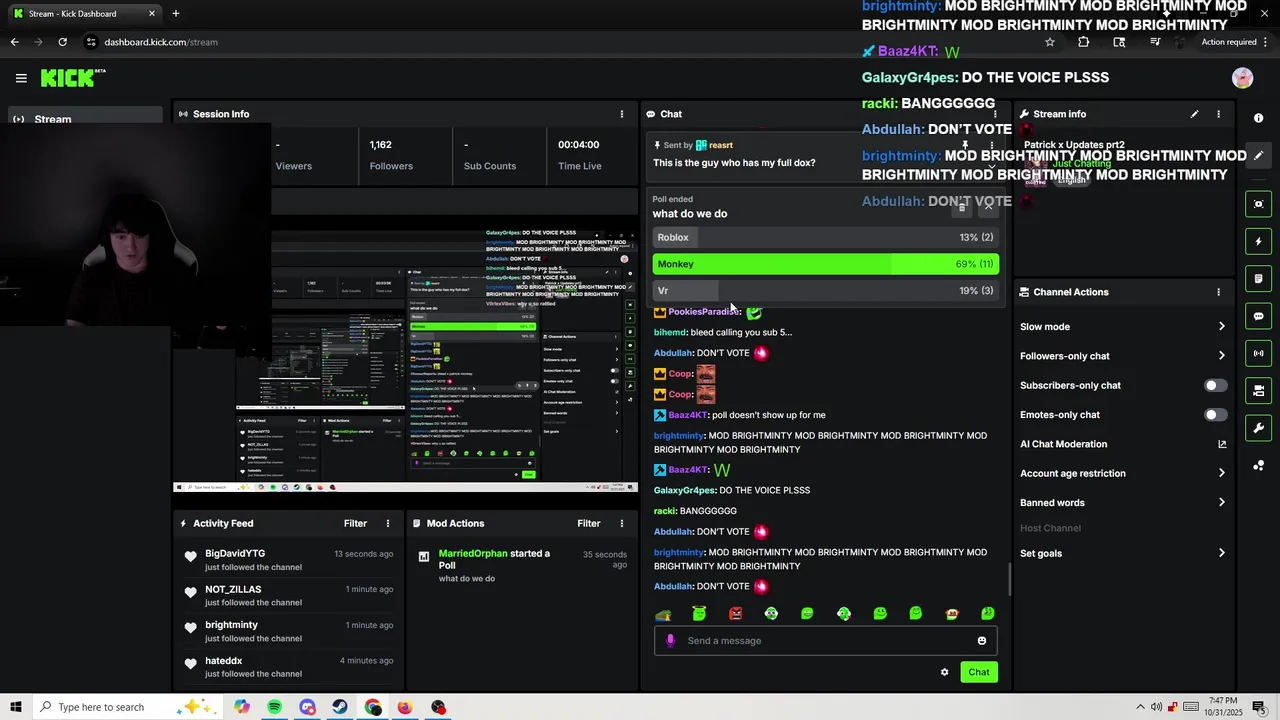Click the notes sidebar icon

click(1258, 278)
